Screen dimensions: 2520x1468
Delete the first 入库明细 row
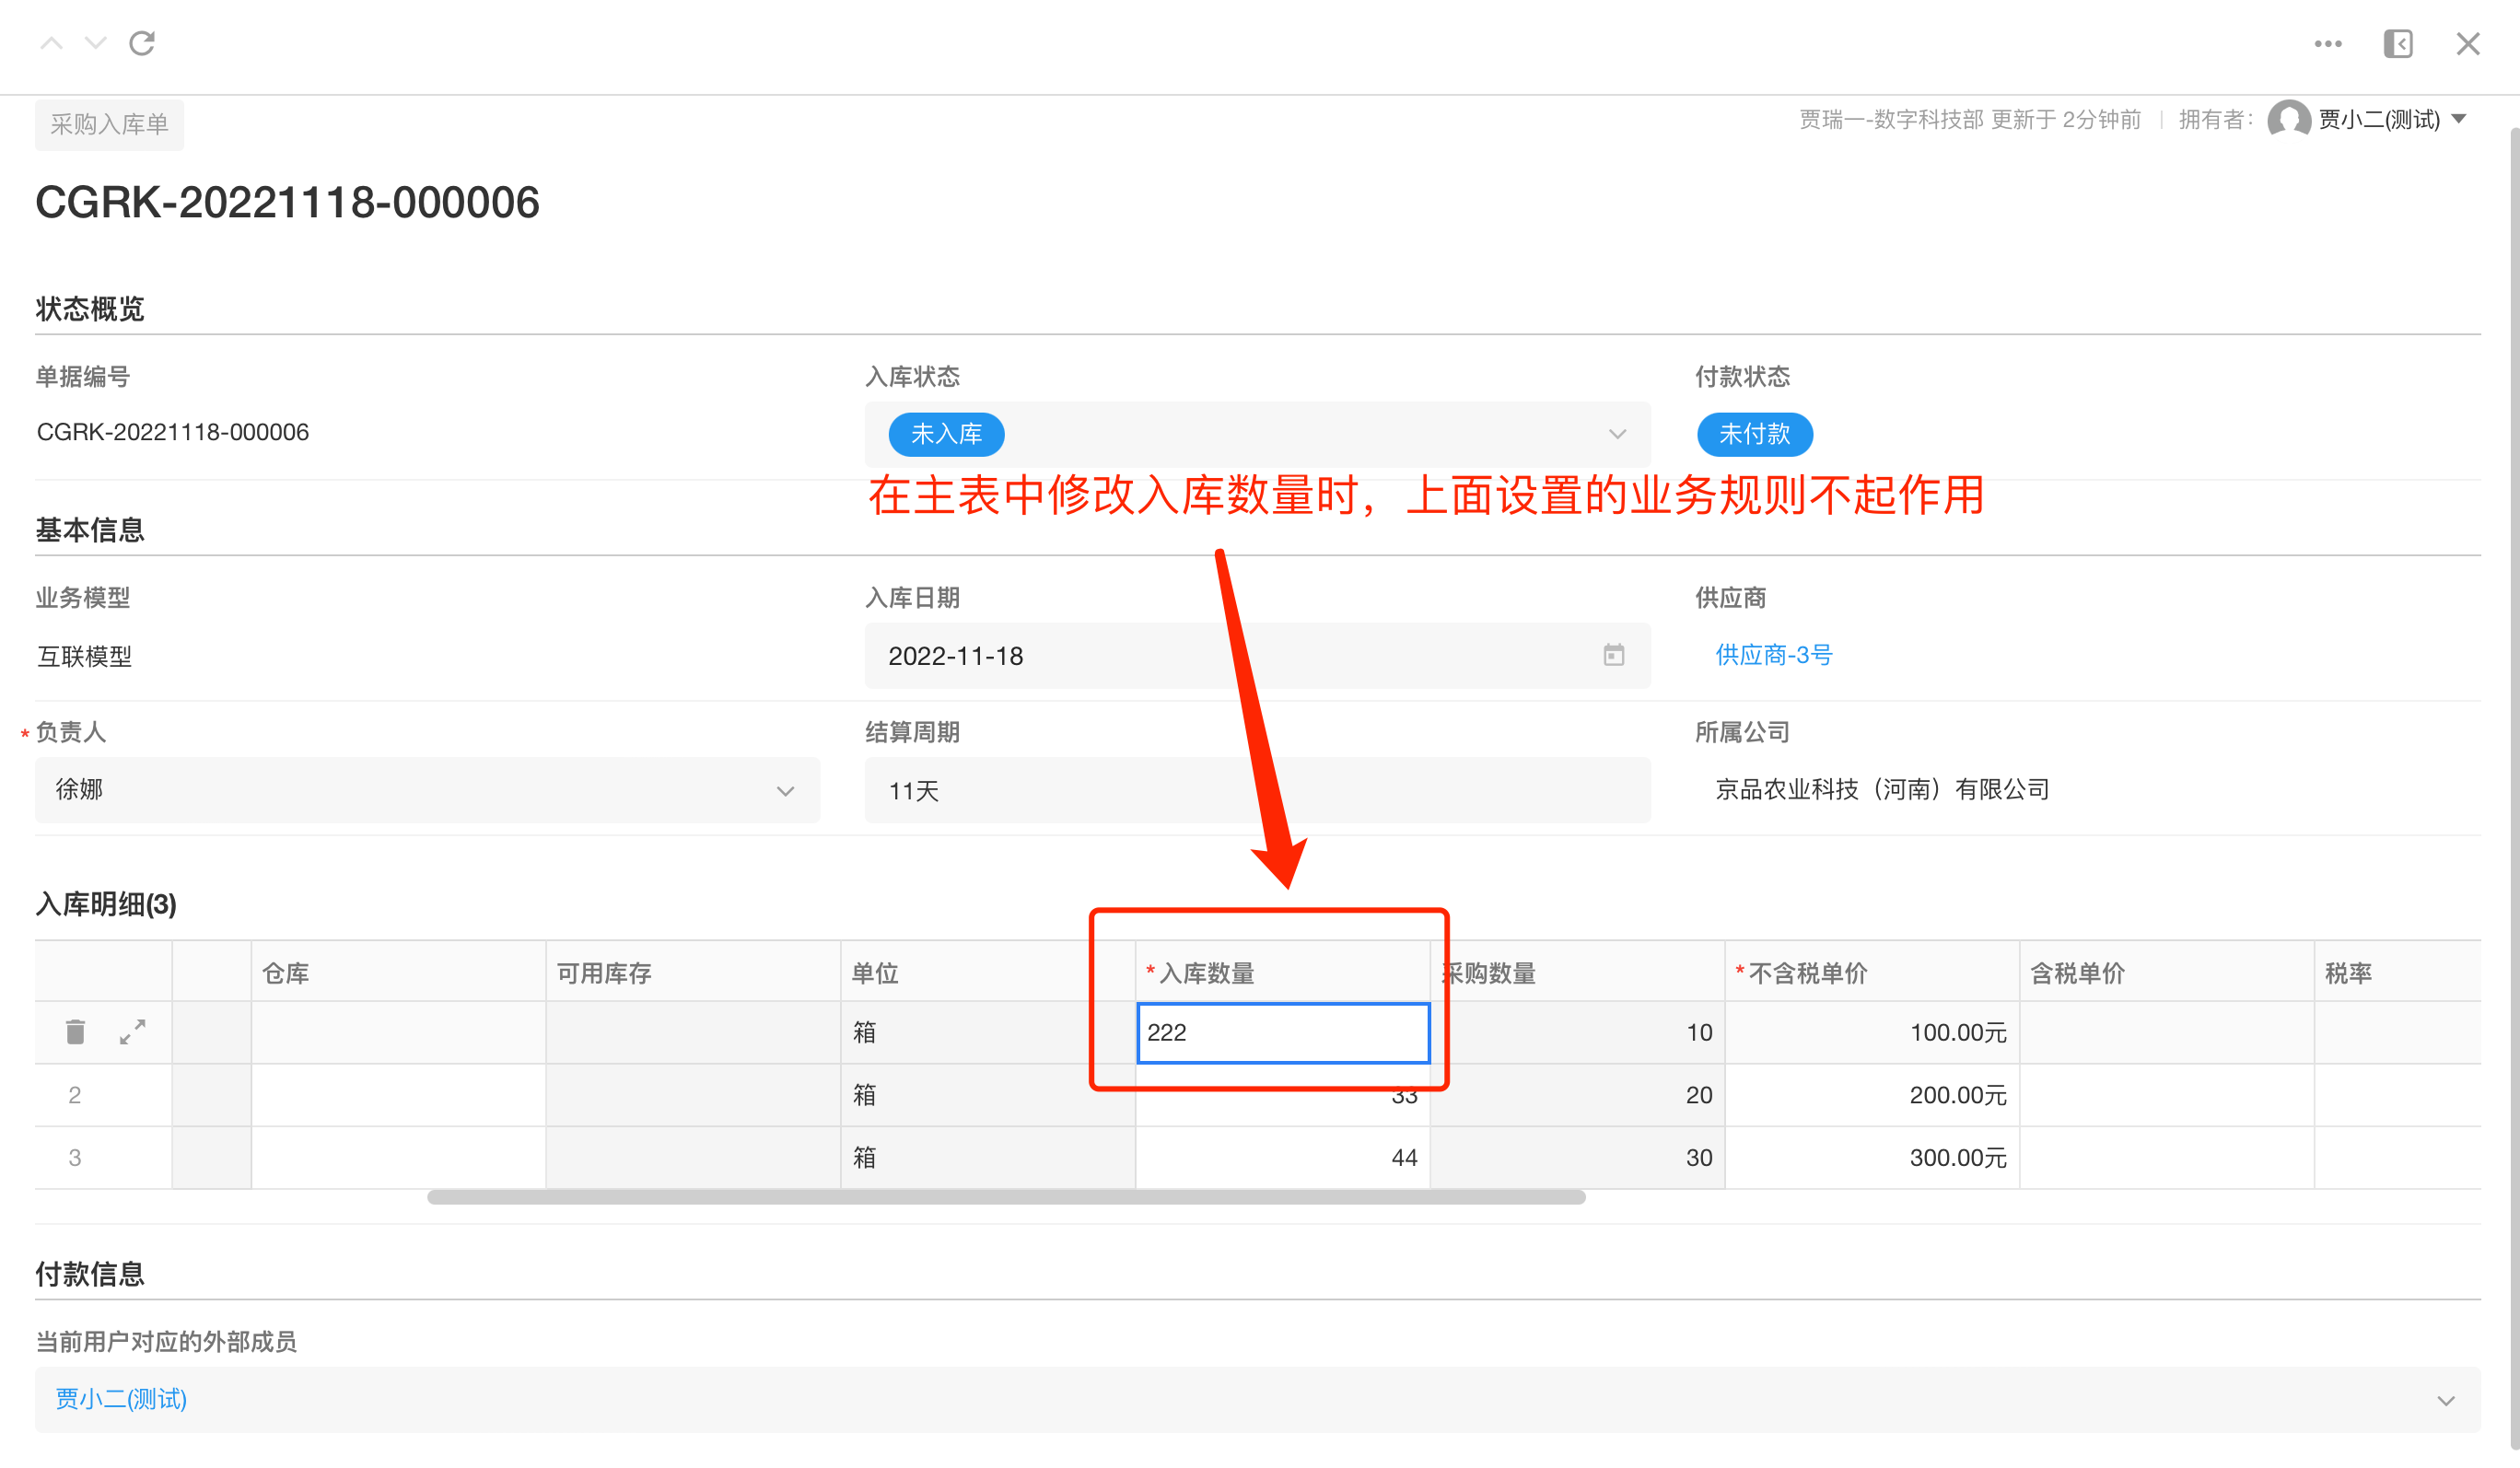(75, 1031)
